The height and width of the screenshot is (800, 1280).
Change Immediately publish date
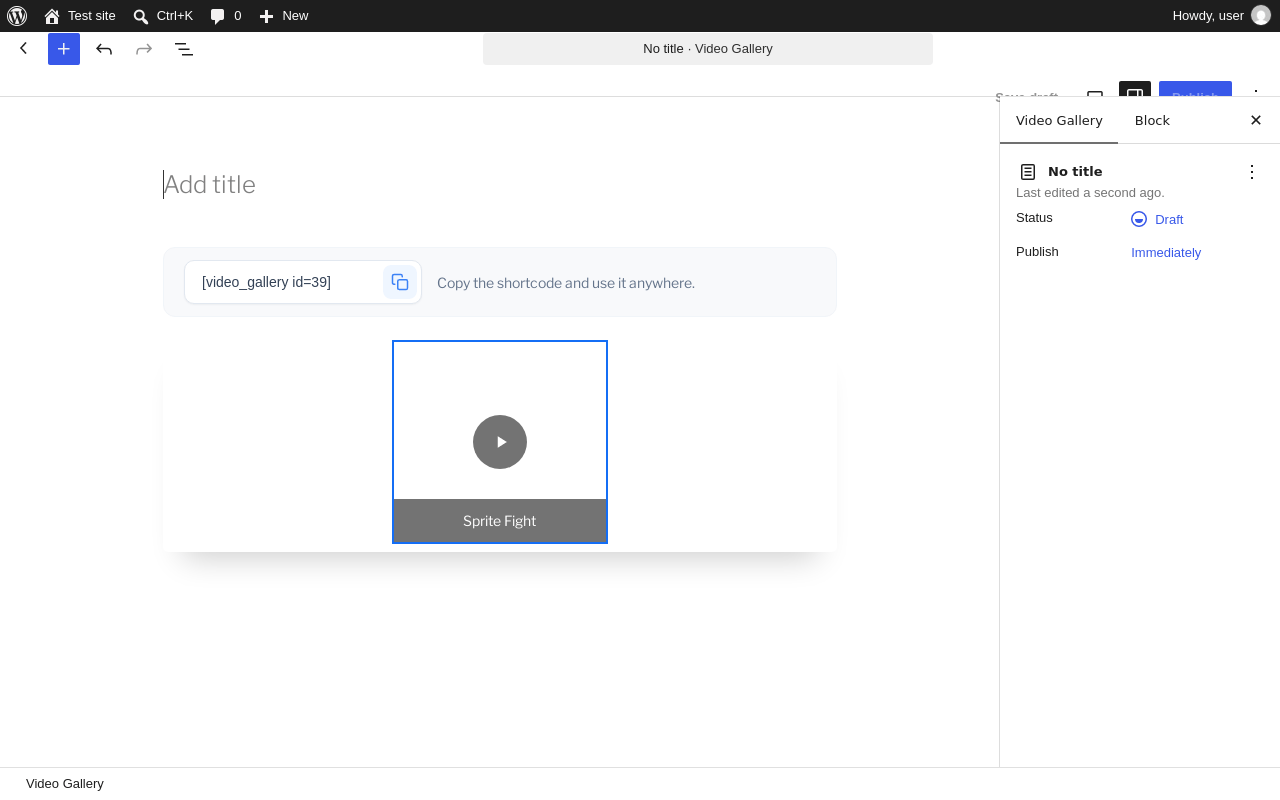[x=1166, y=253]
